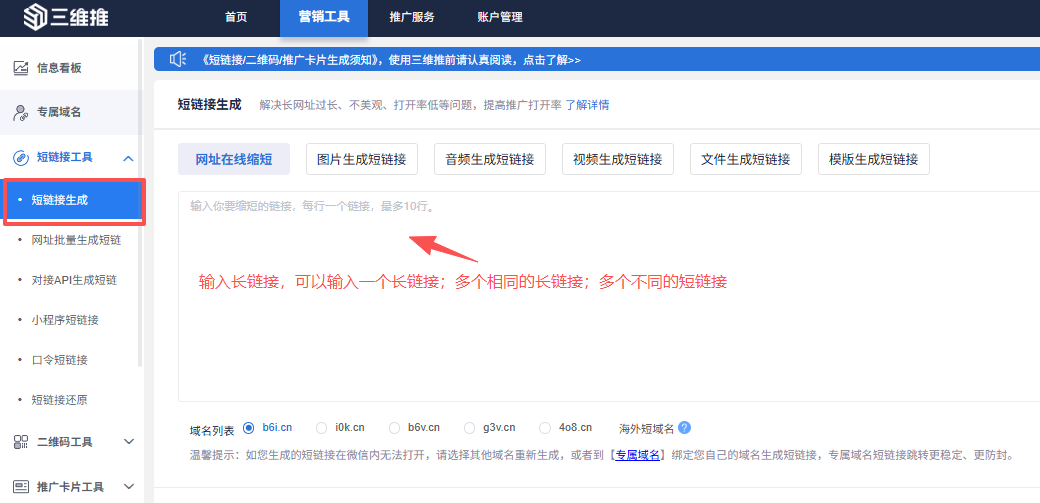1040x503 pixels.
Task: Collapse the 短链接工具 section chevron
Action: [128, 158]
